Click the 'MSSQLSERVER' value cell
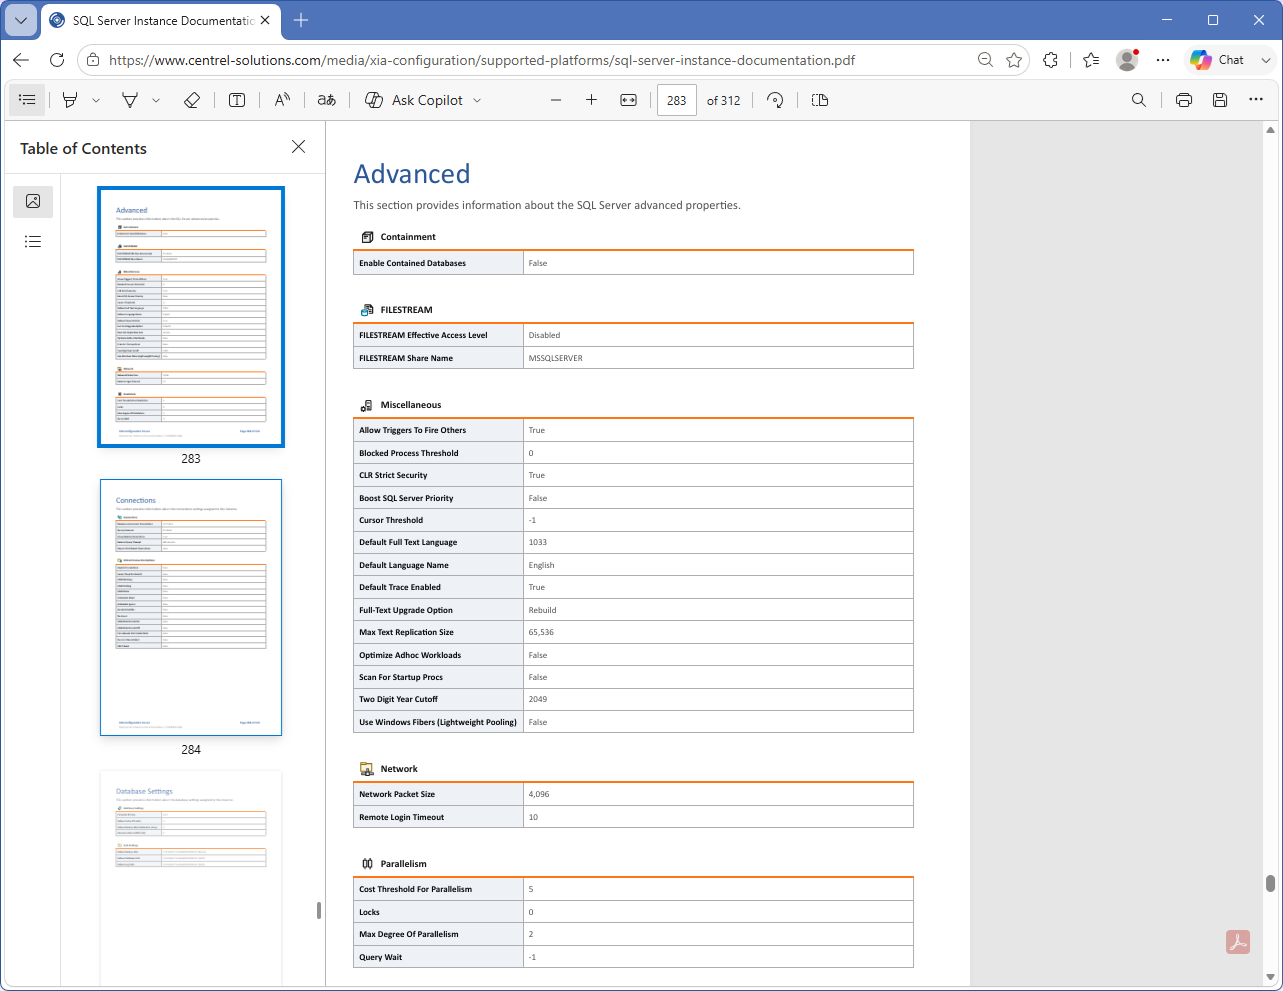Image resolution: width=1283 pixels, height=991 pixels. 718,358
